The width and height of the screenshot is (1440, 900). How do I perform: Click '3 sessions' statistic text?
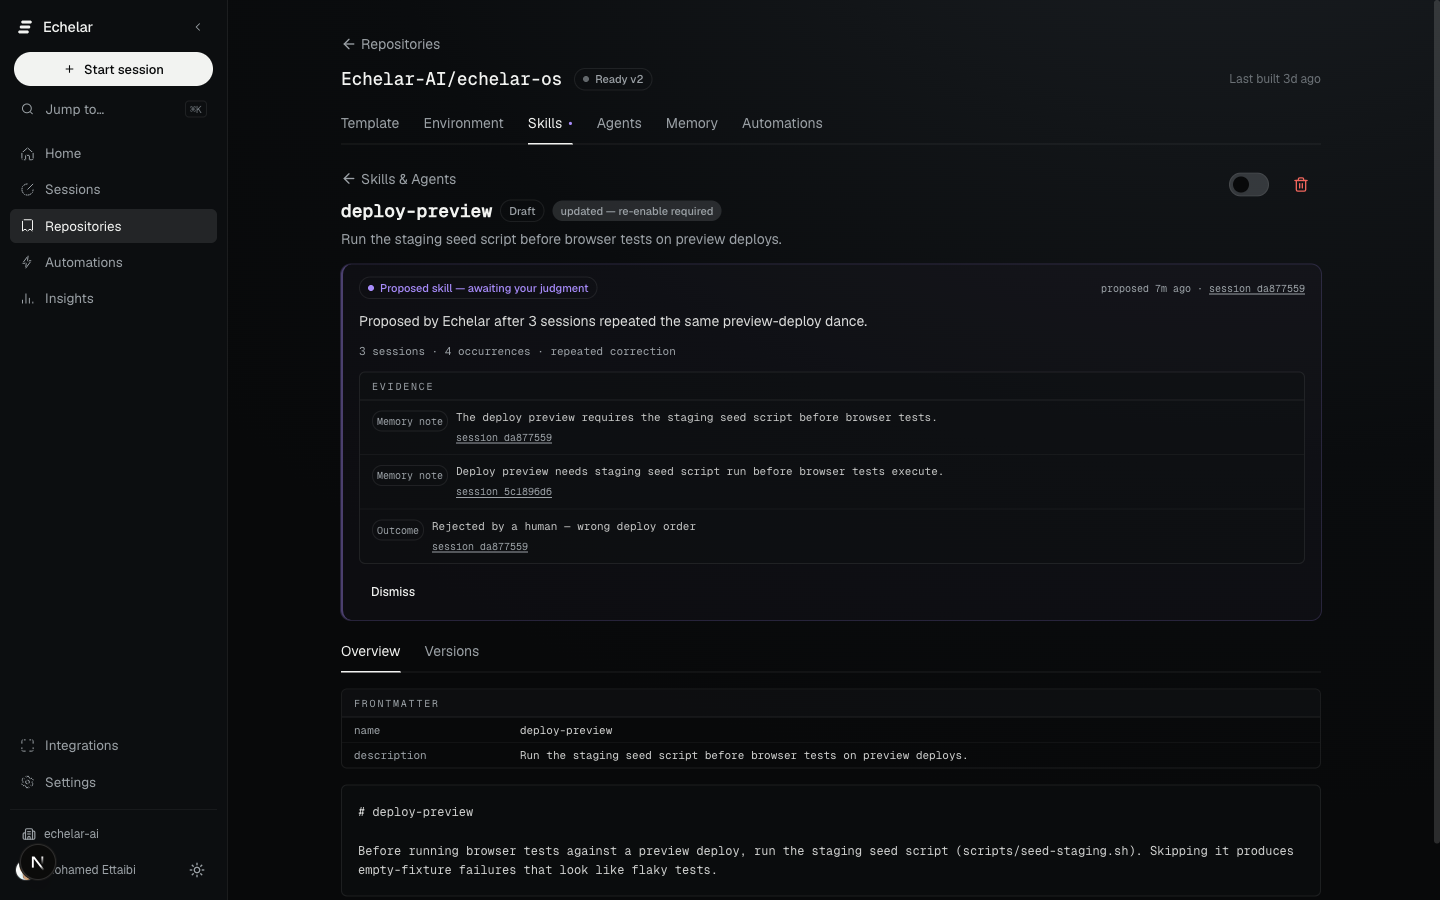(392, 352)
